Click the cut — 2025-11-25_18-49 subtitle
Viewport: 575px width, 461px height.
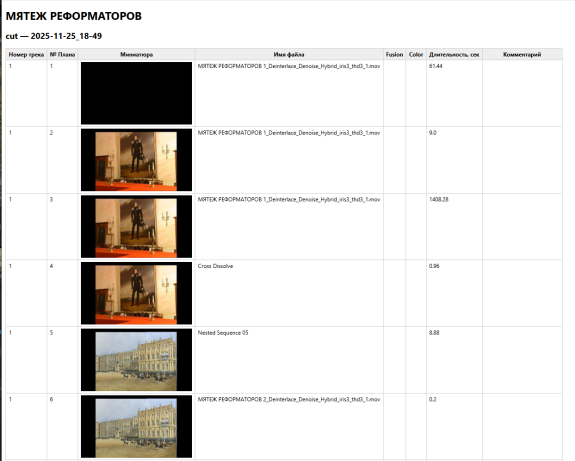(54, 36)
